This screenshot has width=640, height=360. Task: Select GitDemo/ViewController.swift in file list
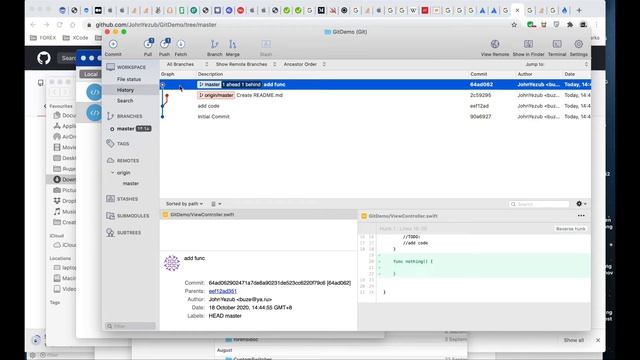pyautogui.click(x=259, y=214)
